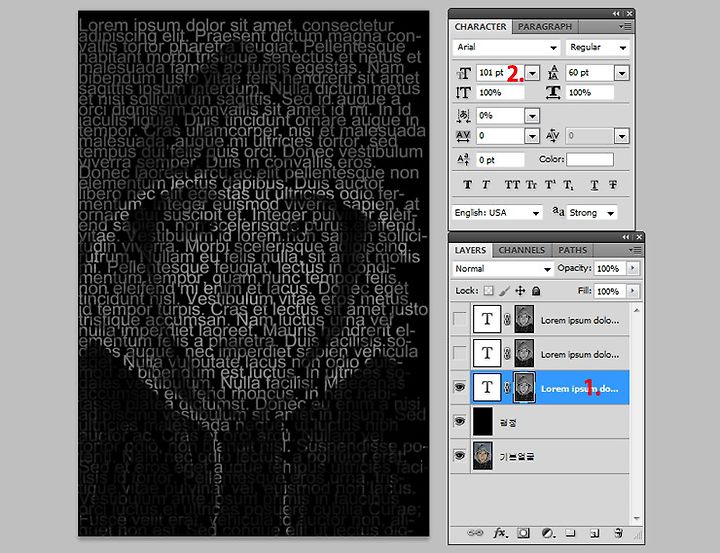Add a layer mask from Layers footer
Viewport: 720px width, 553px height.
click(x=523, y=533)
